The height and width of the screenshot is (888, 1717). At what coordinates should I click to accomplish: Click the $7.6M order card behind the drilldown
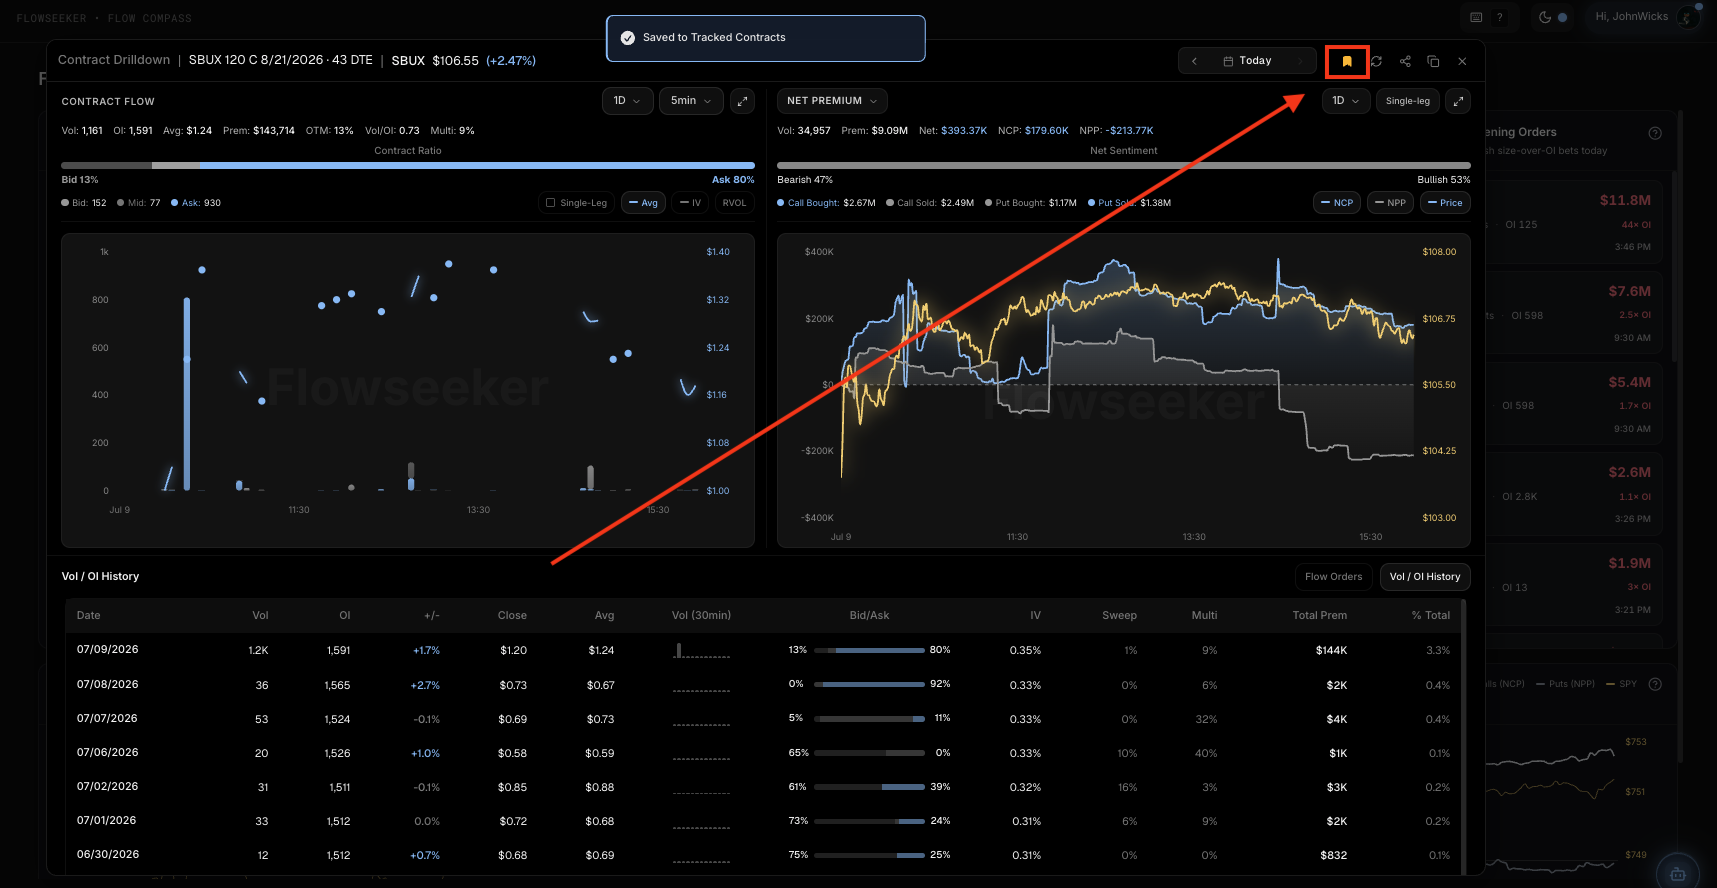click(1573, 314)
